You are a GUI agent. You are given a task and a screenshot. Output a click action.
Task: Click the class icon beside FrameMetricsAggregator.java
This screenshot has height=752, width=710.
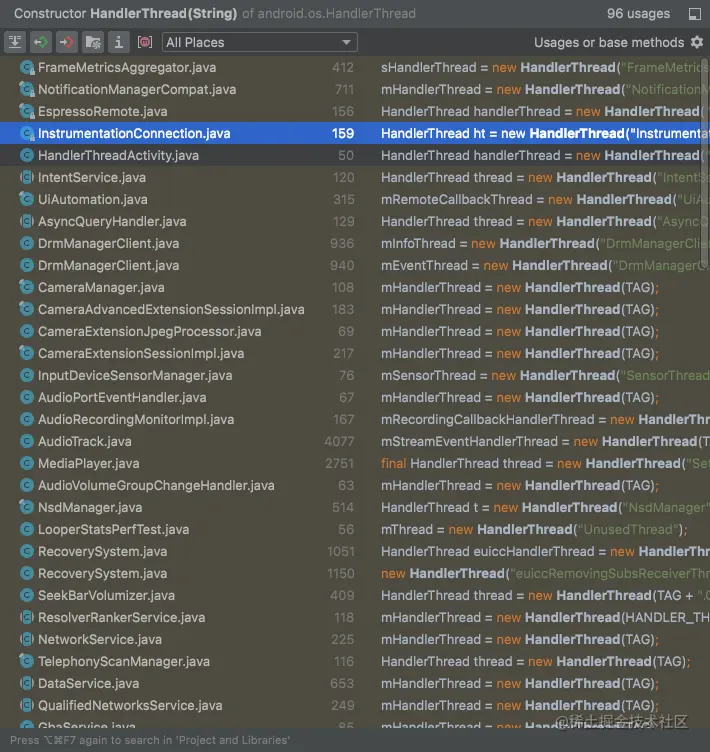coord(27,68)
